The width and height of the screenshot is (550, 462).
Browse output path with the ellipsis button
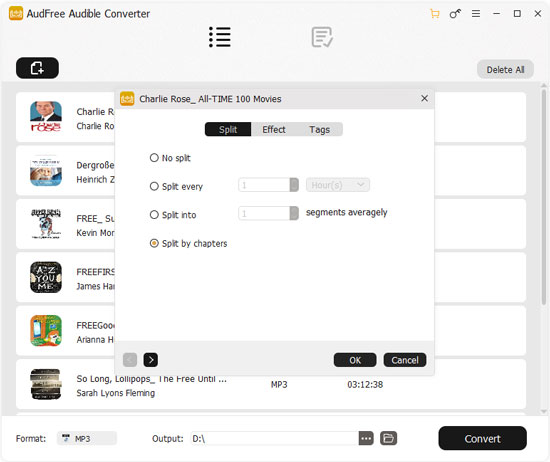click(x=366, y=438)
